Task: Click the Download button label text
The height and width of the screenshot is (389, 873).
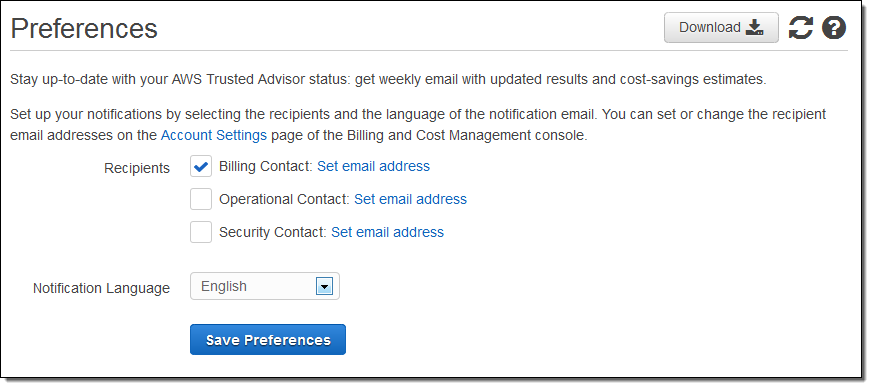Action: (710, 27)
